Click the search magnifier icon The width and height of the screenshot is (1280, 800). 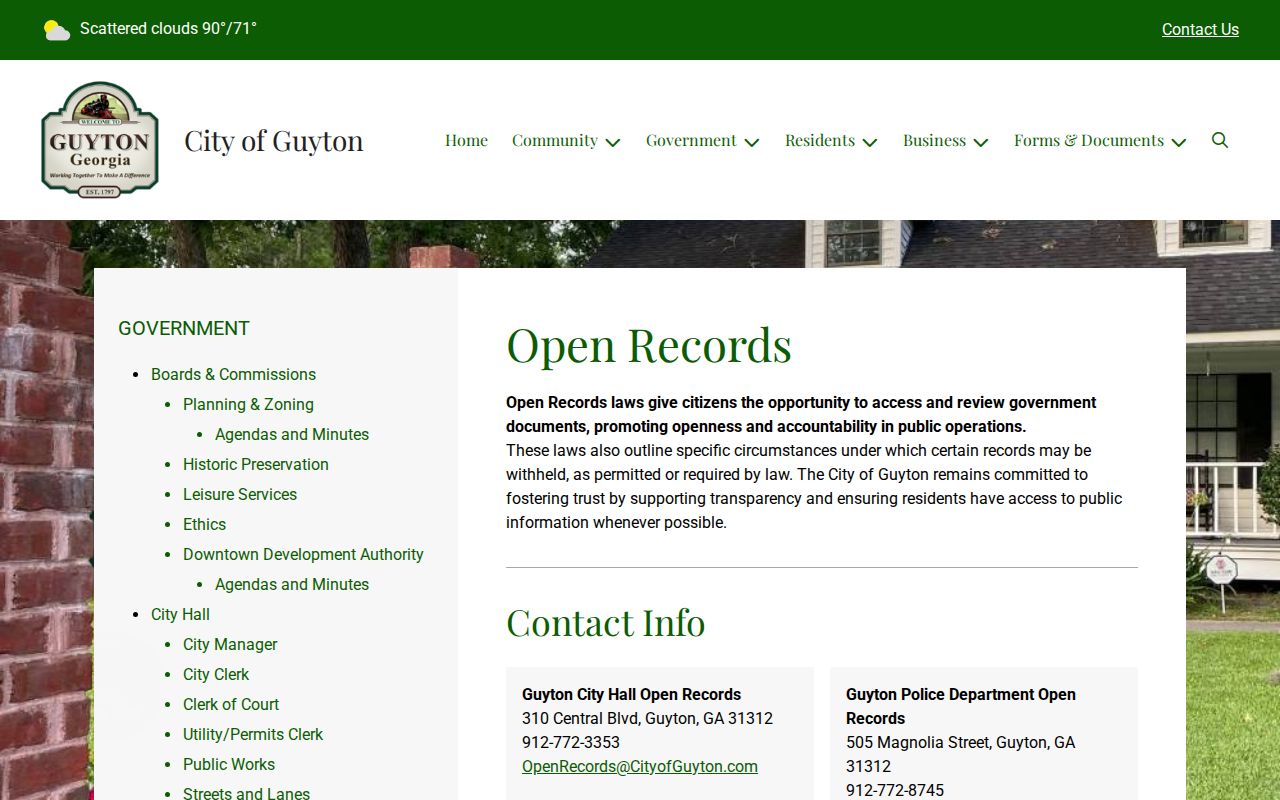(1220, 140)
